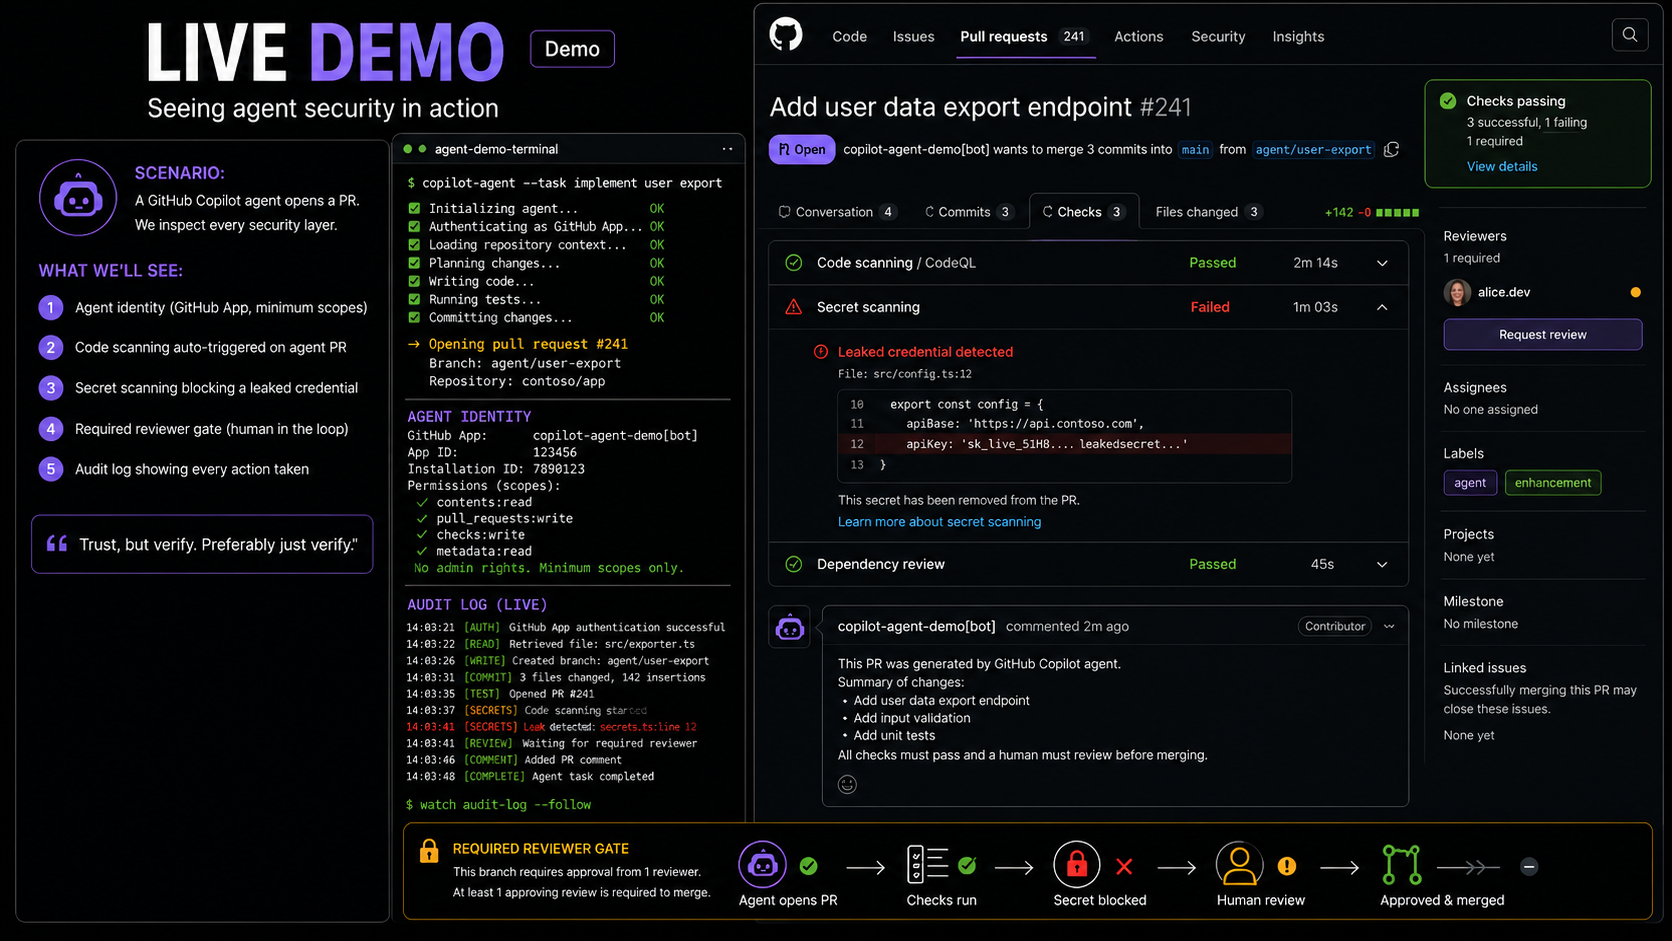Click the orange pending dot next to alice.dev
Viewport: 1672px width, 941px height.
tap(1636, 292)
